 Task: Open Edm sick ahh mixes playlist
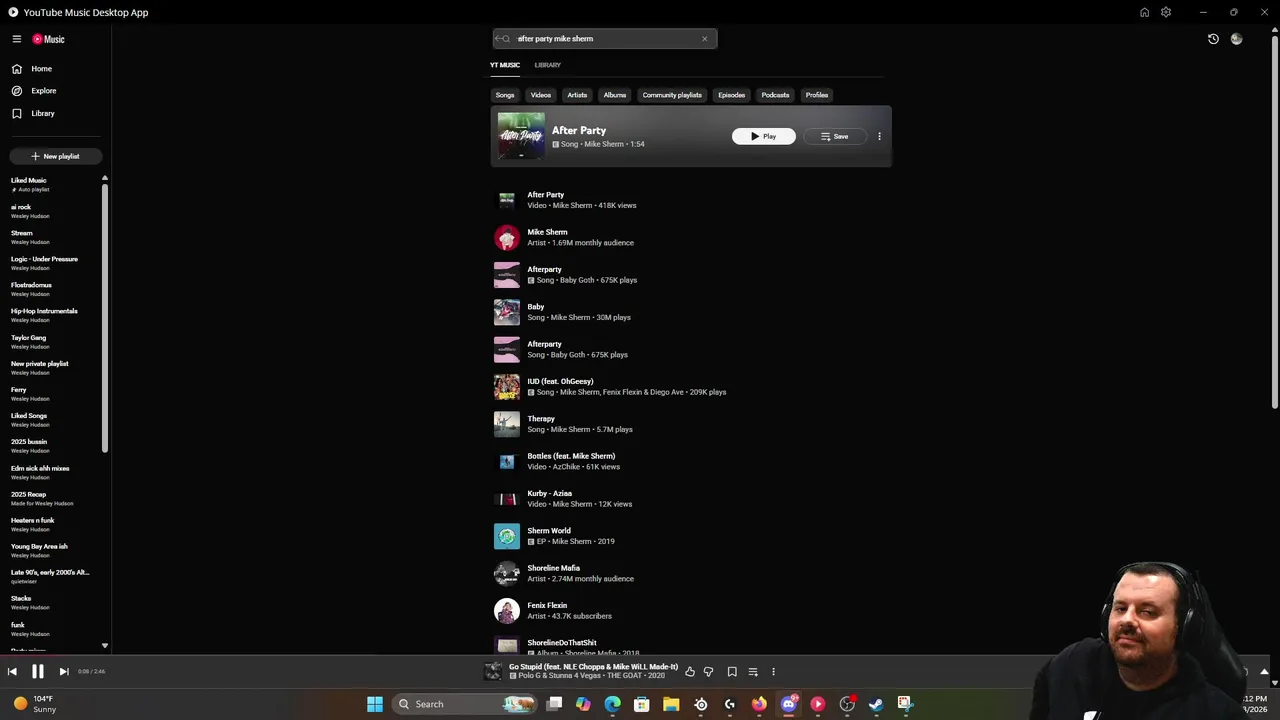pyautogui.click(x=52, y=472)
